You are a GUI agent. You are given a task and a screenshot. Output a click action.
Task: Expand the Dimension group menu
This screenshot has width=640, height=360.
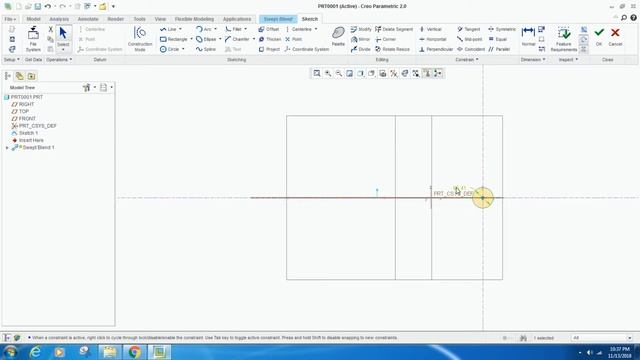[x=533, y=60]
